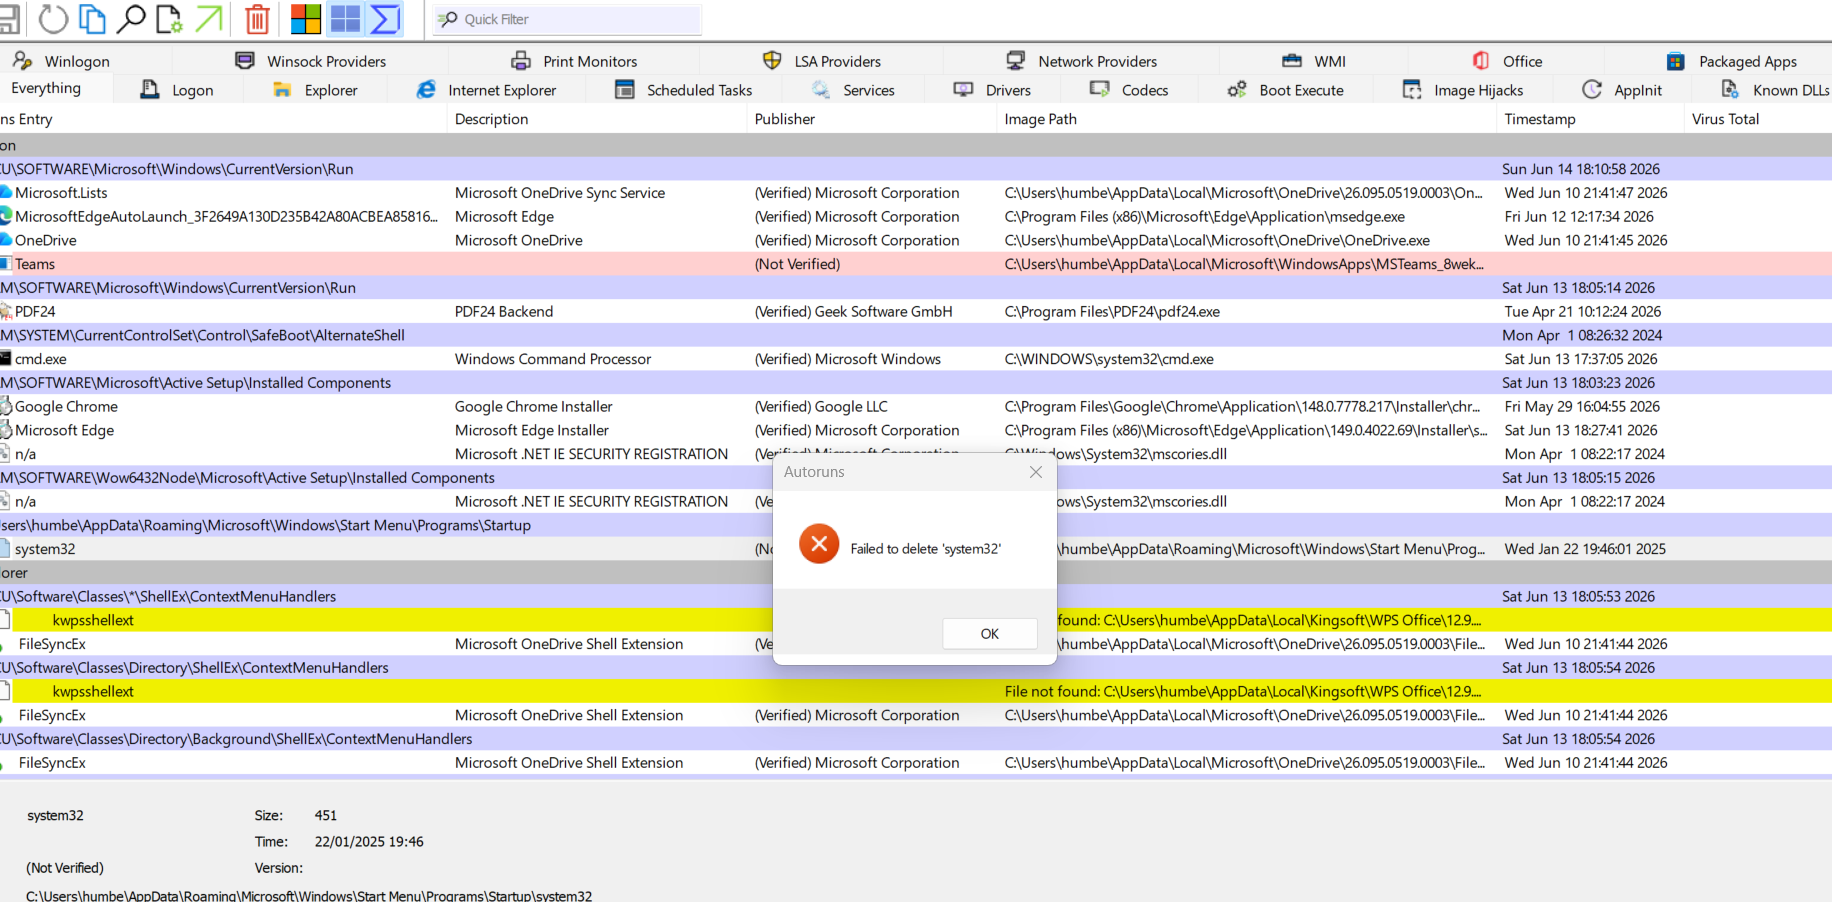Click the printer icon of Print Monitors
This screenshot has width=1832, height=902.
point(521,61)
